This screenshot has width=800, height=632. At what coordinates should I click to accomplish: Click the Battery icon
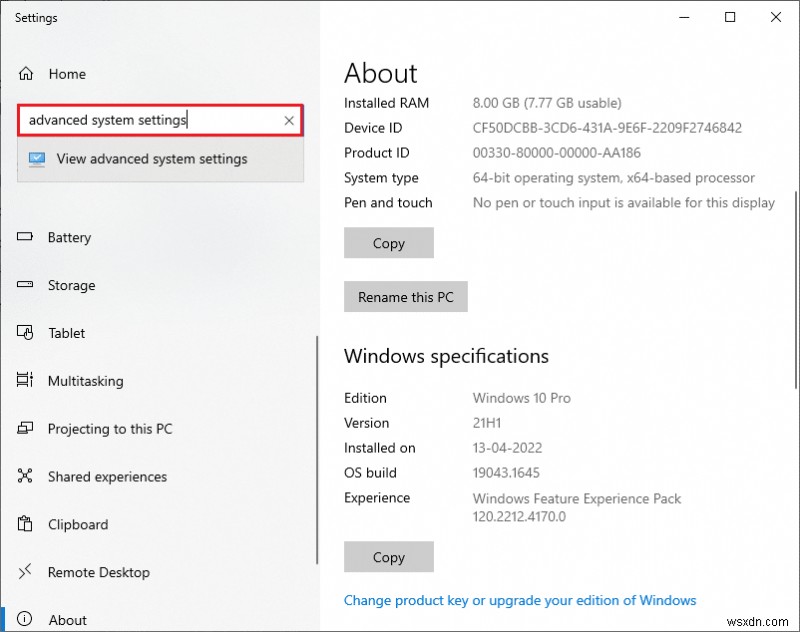coord(26,238)
